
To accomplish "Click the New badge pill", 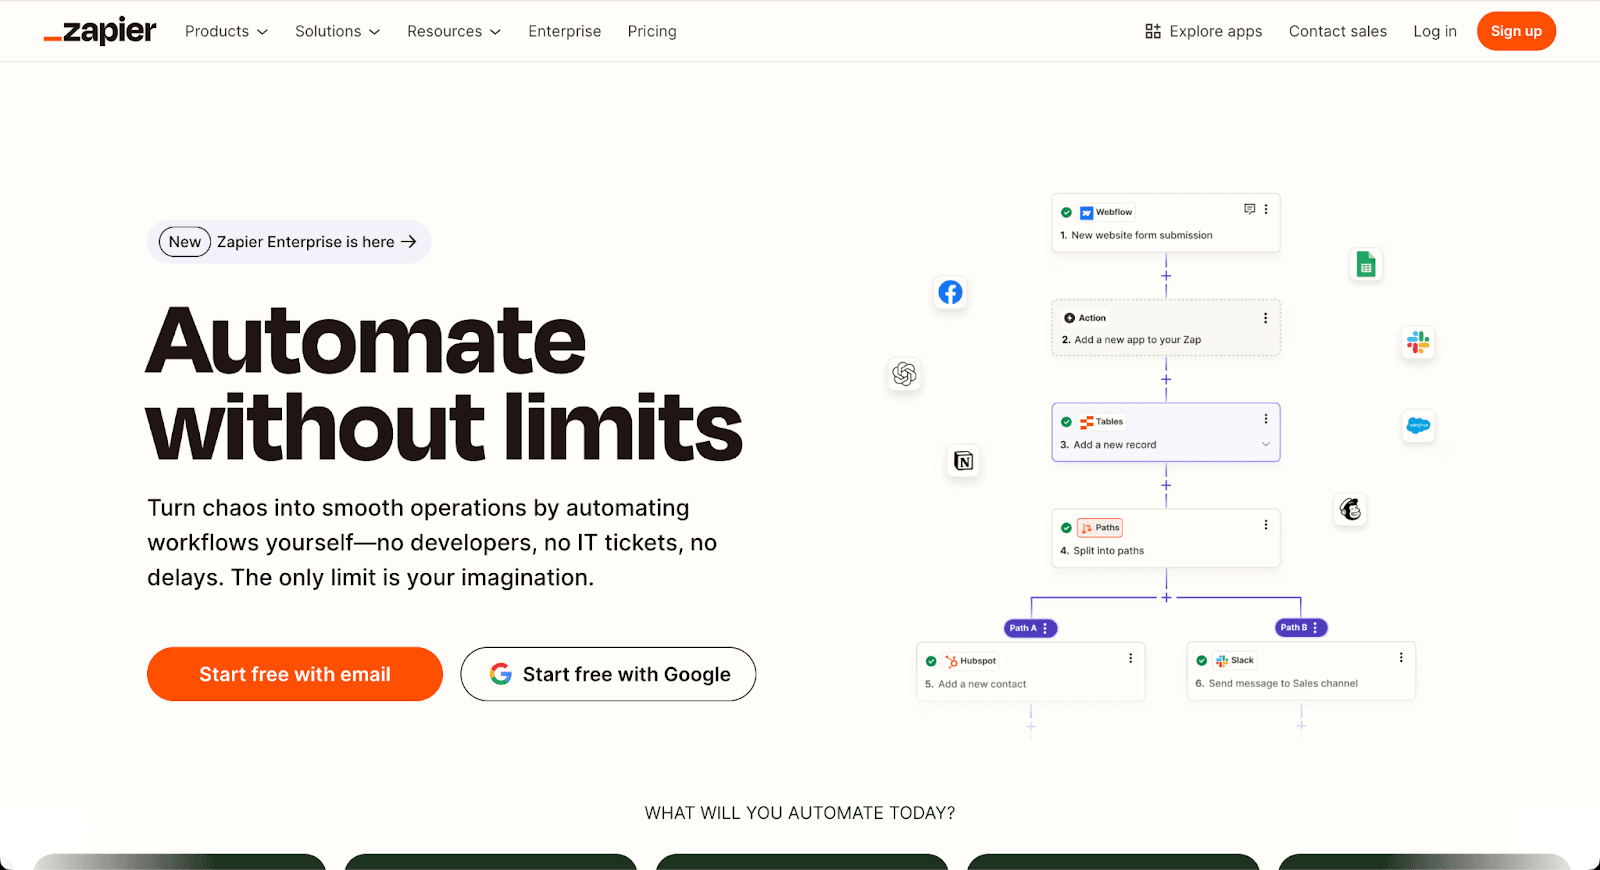I will (x=185, y=242).
